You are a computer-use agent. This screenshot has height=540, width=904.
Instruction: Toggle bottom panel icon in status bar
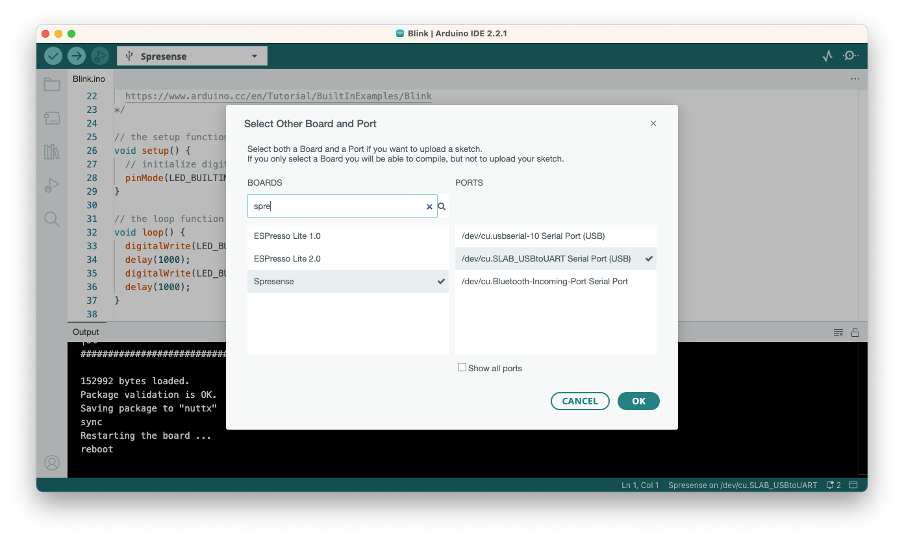click(854, 485)
